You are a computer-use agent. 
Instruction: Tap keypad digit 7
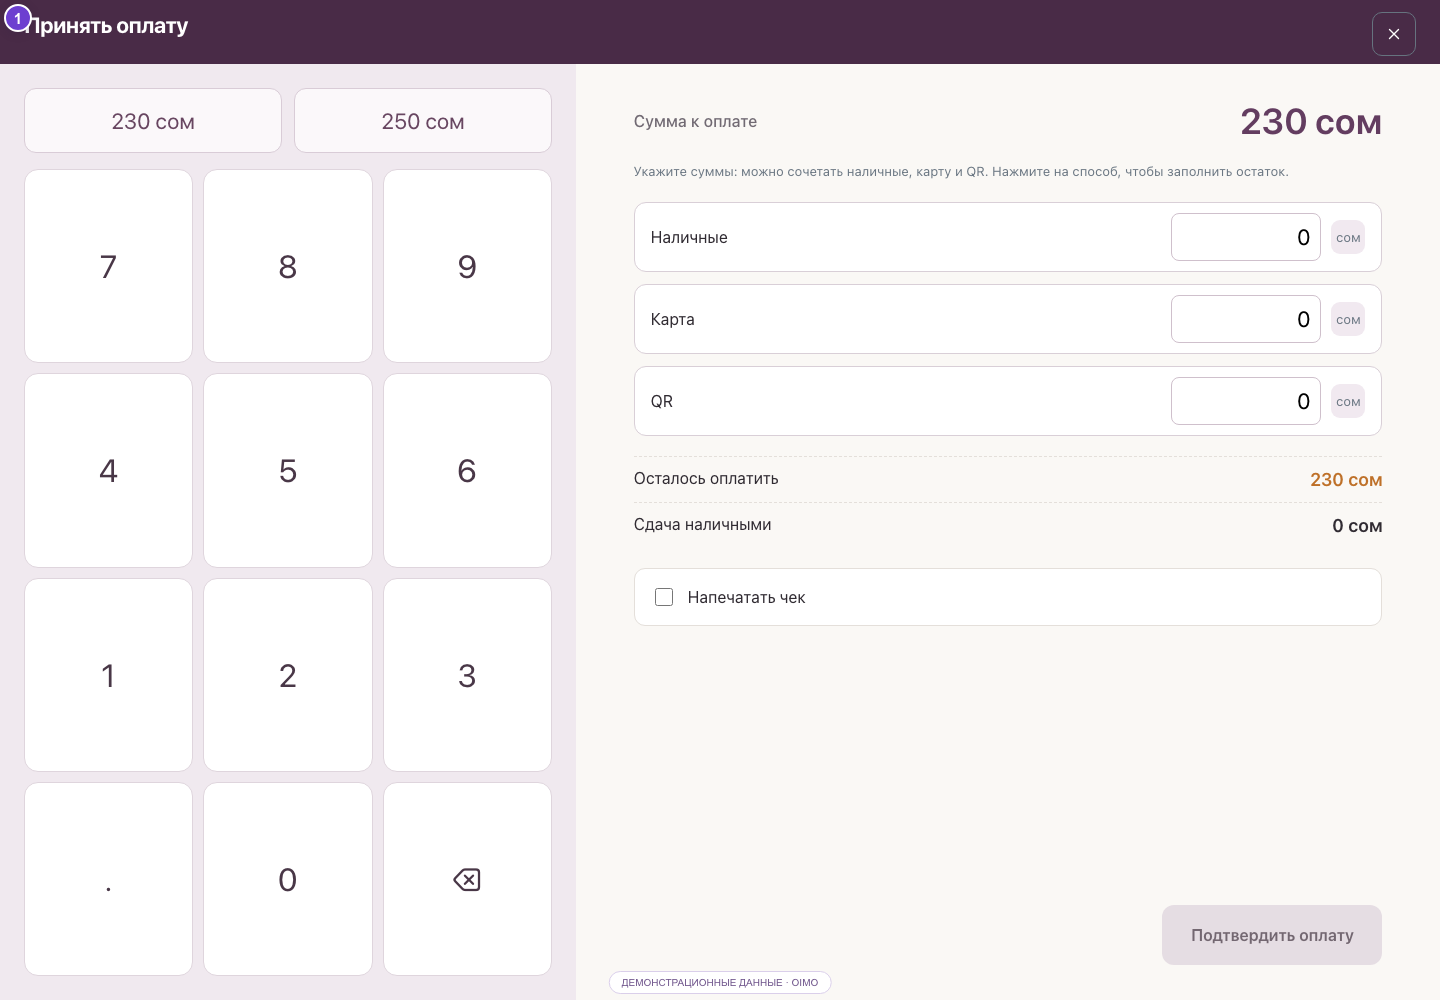coord(108,266)
